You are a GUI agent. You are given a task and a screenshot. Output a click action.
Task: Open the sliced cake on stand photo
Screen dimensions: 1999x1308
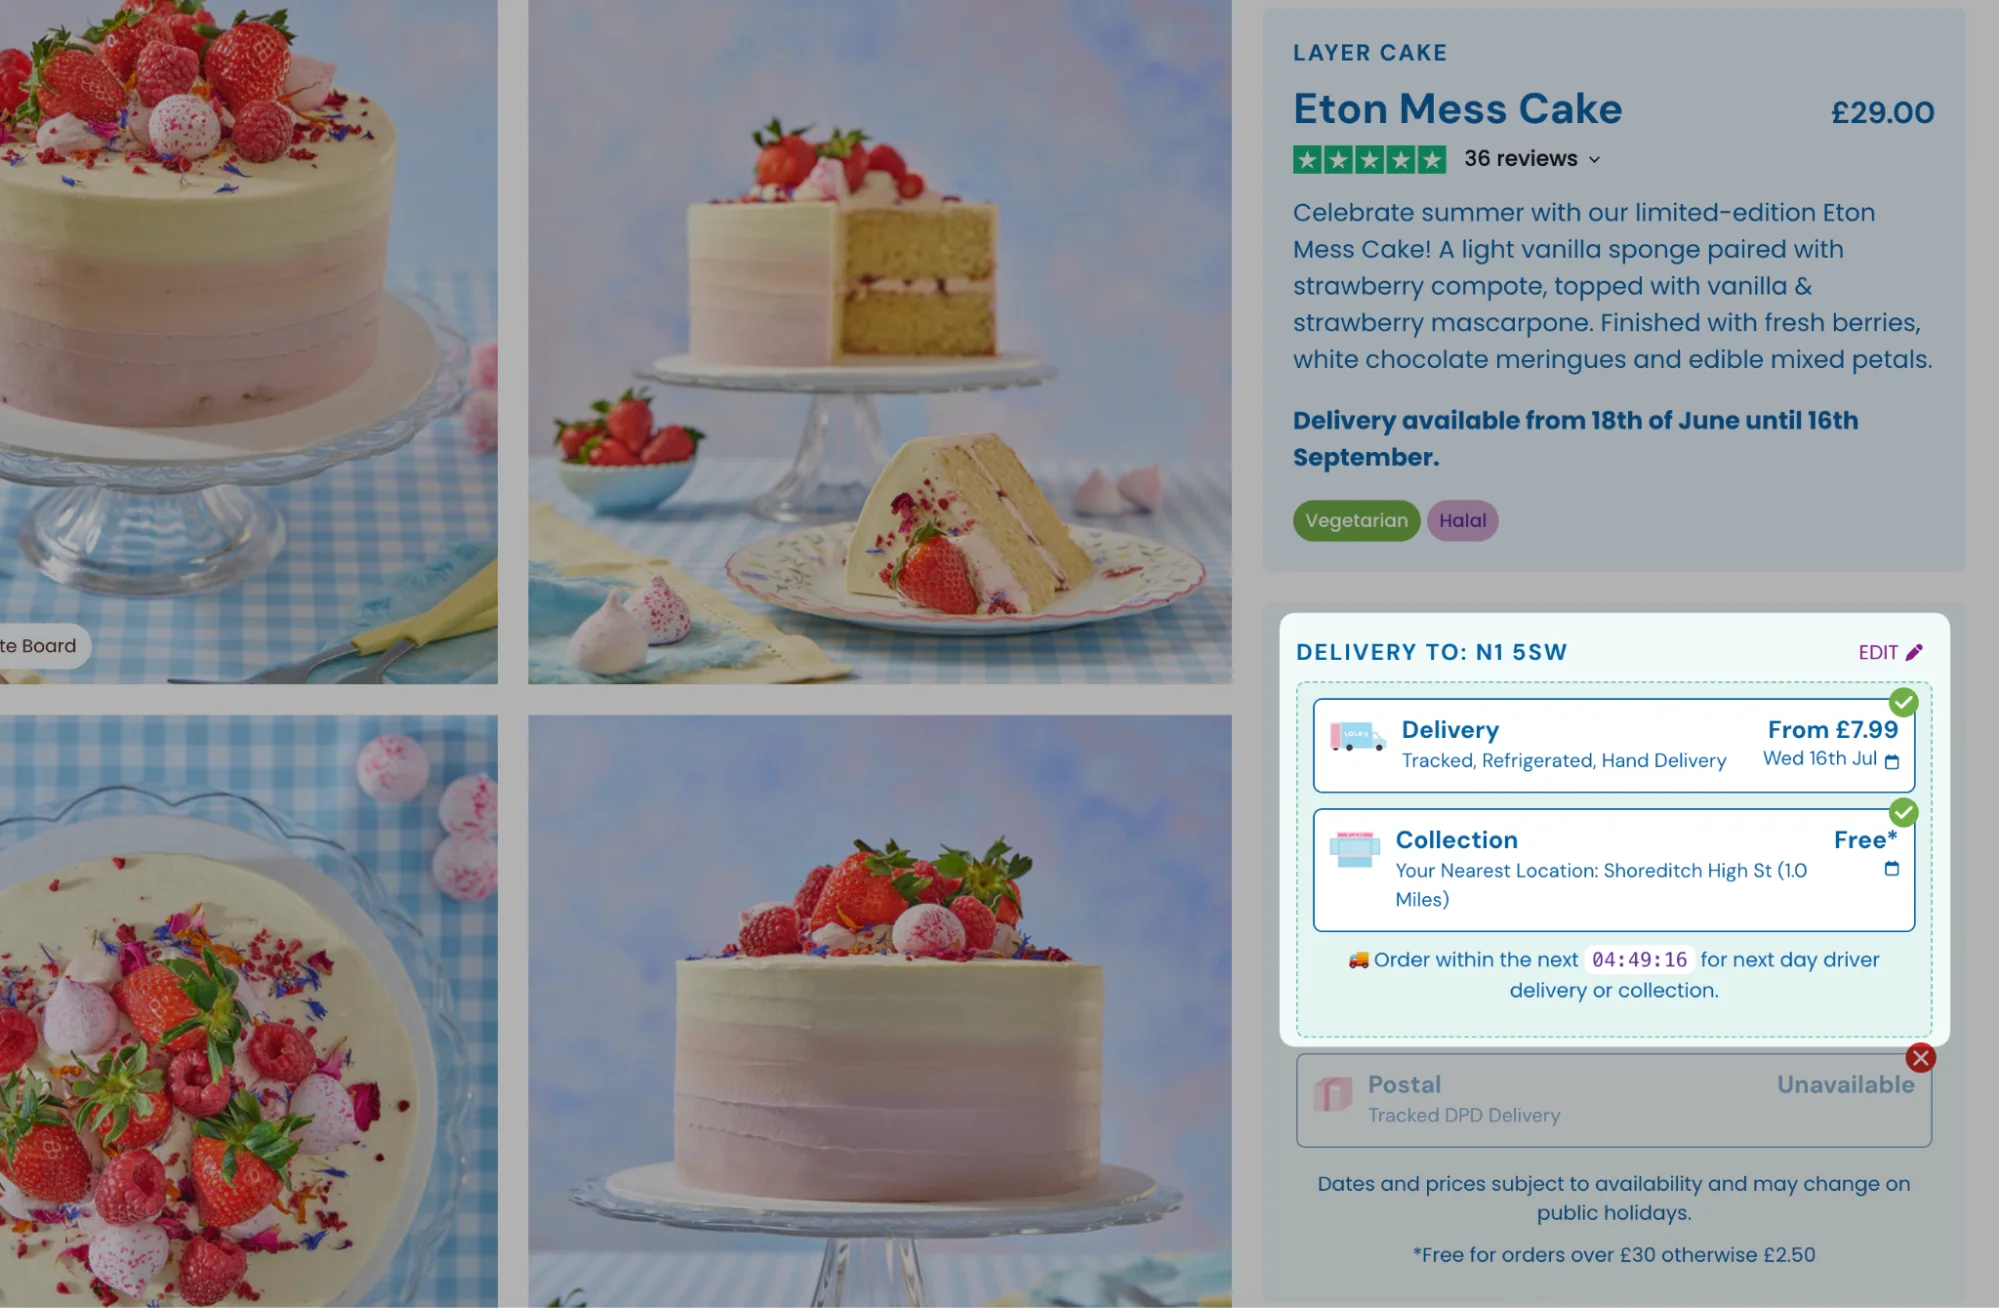point(880,342)
